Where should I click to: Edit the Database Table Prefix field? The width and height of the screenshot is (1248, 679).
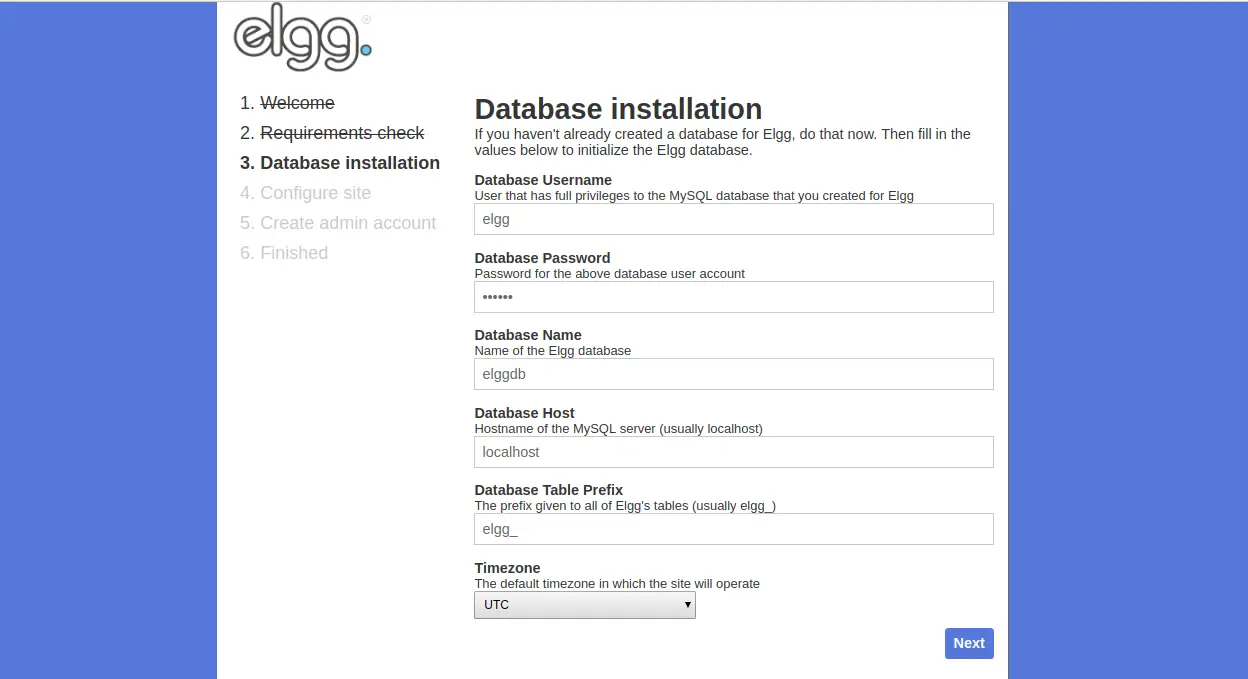(x=734, y=529)
